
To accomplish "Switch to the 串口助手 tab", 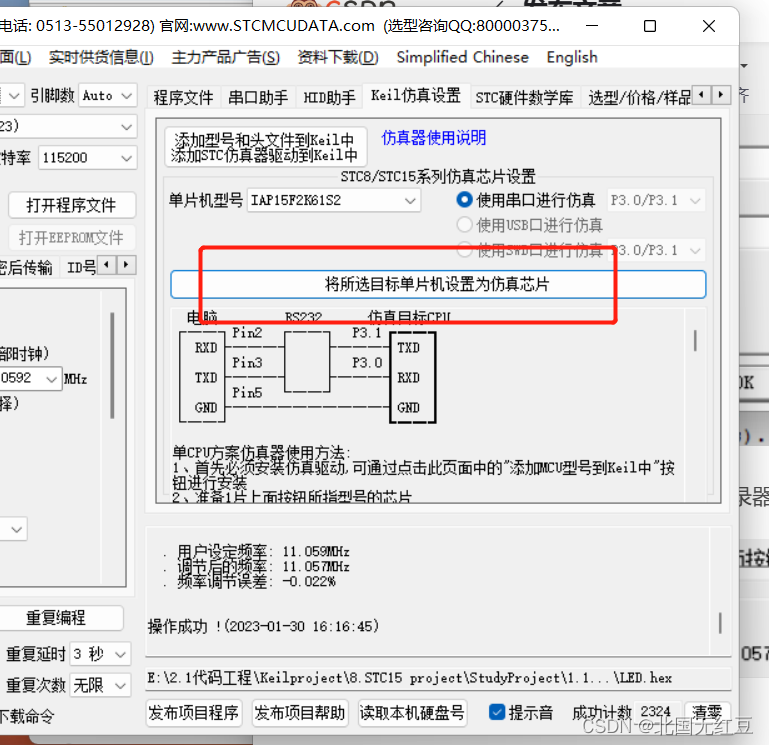I will point(258,97).
